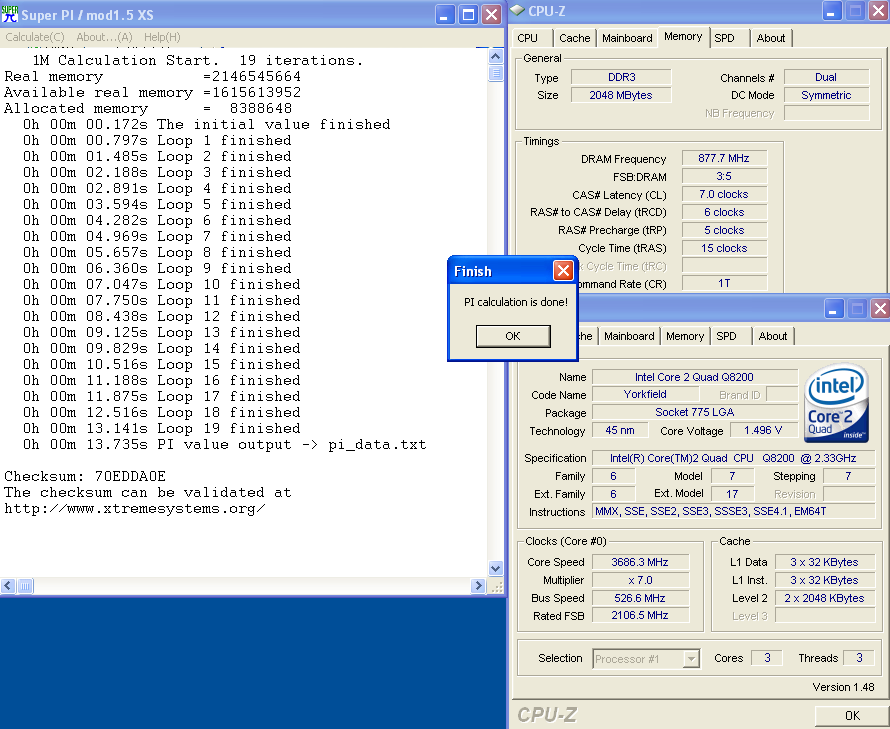Open About tab in lower CPU-Z window

(x=773, y=336)
